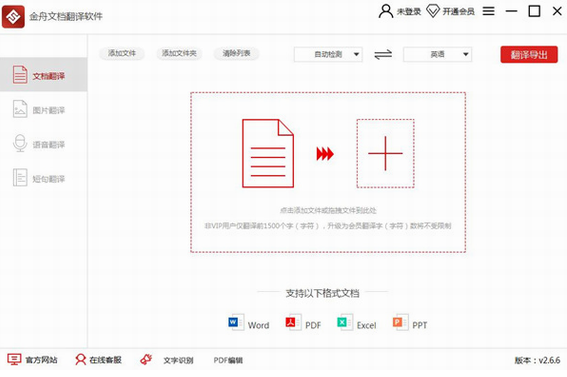This screenshot has width=567, height=377.
Task: Click the voice translation microphone icon
Action: pyautogui.click(x=20, y=143)
